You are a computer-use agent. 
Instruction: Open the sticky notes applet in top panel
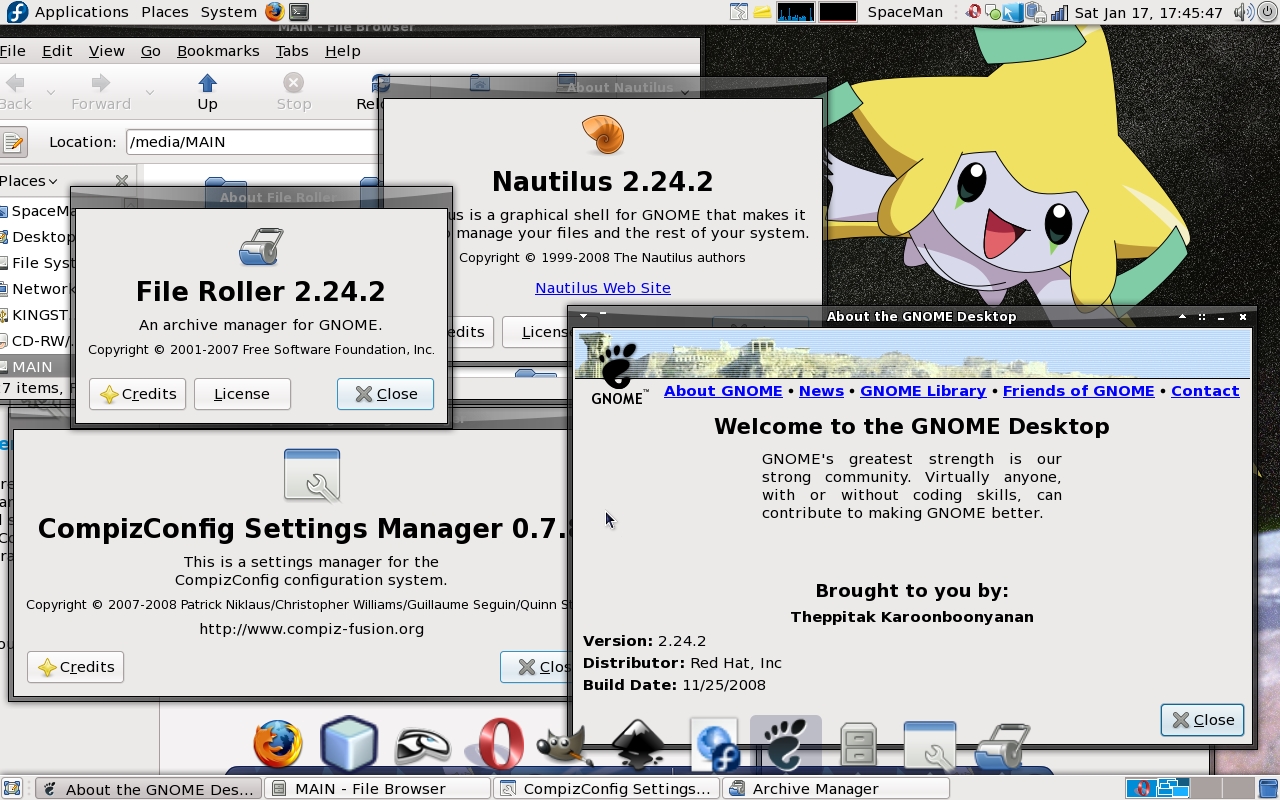click(x=762, y=12)
